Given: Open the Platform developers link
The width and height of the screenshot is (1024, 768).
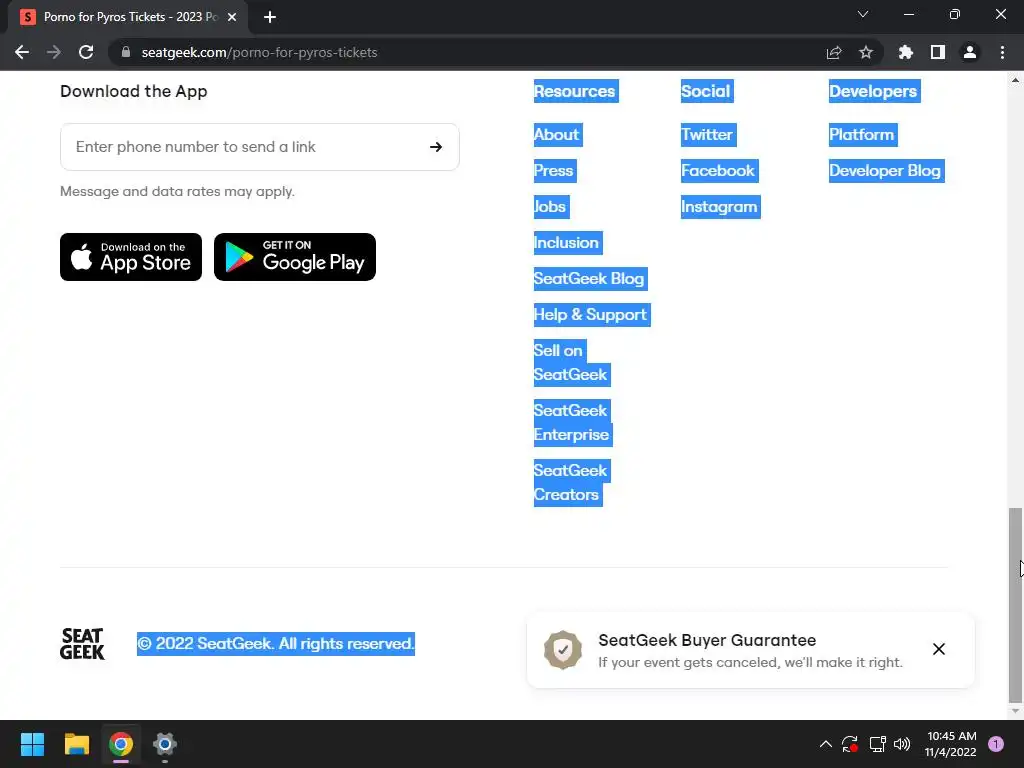Looking at the screenshot, I should (861, 135).
